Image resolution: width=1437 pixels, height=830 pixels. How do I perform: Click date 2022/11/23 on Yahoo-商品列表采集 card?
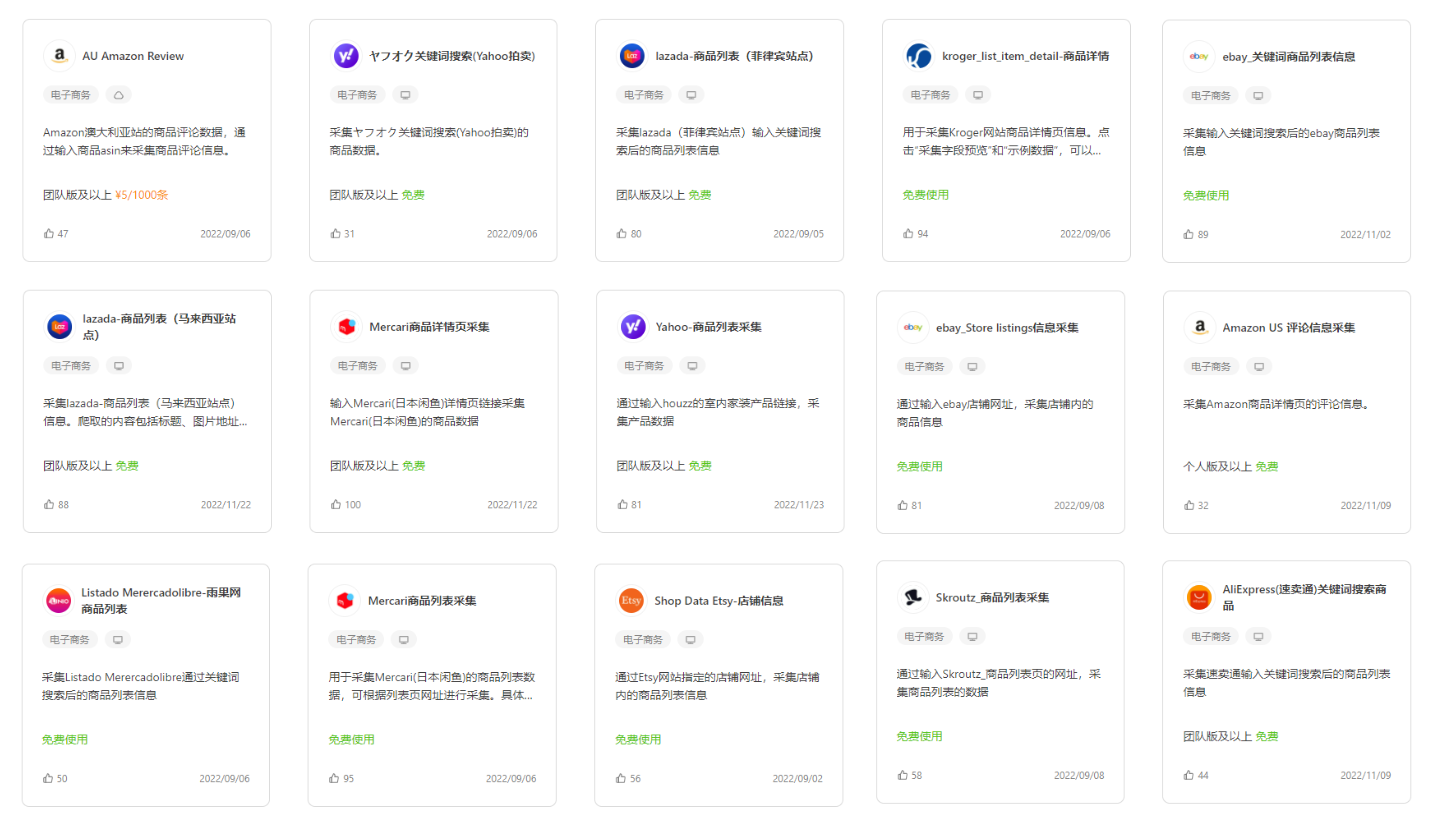point(799,505)
